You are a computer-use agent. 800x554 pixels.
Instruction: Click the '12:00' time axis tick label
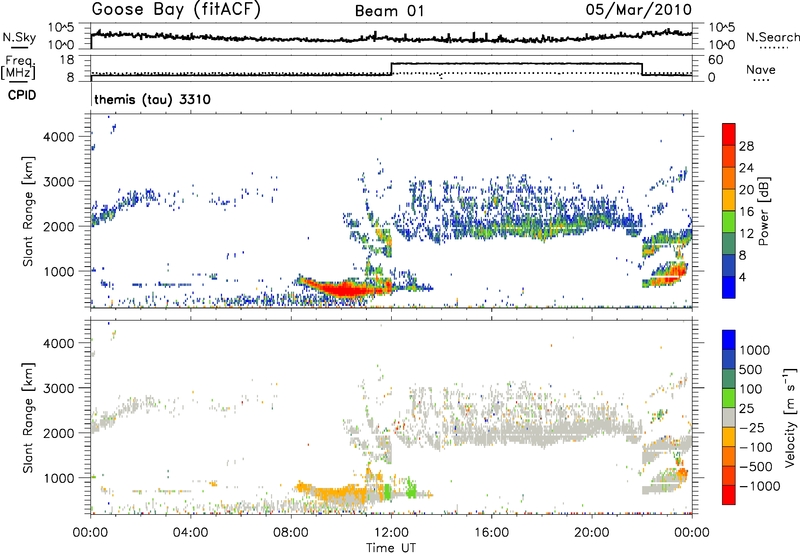click(x=391, y=533)
